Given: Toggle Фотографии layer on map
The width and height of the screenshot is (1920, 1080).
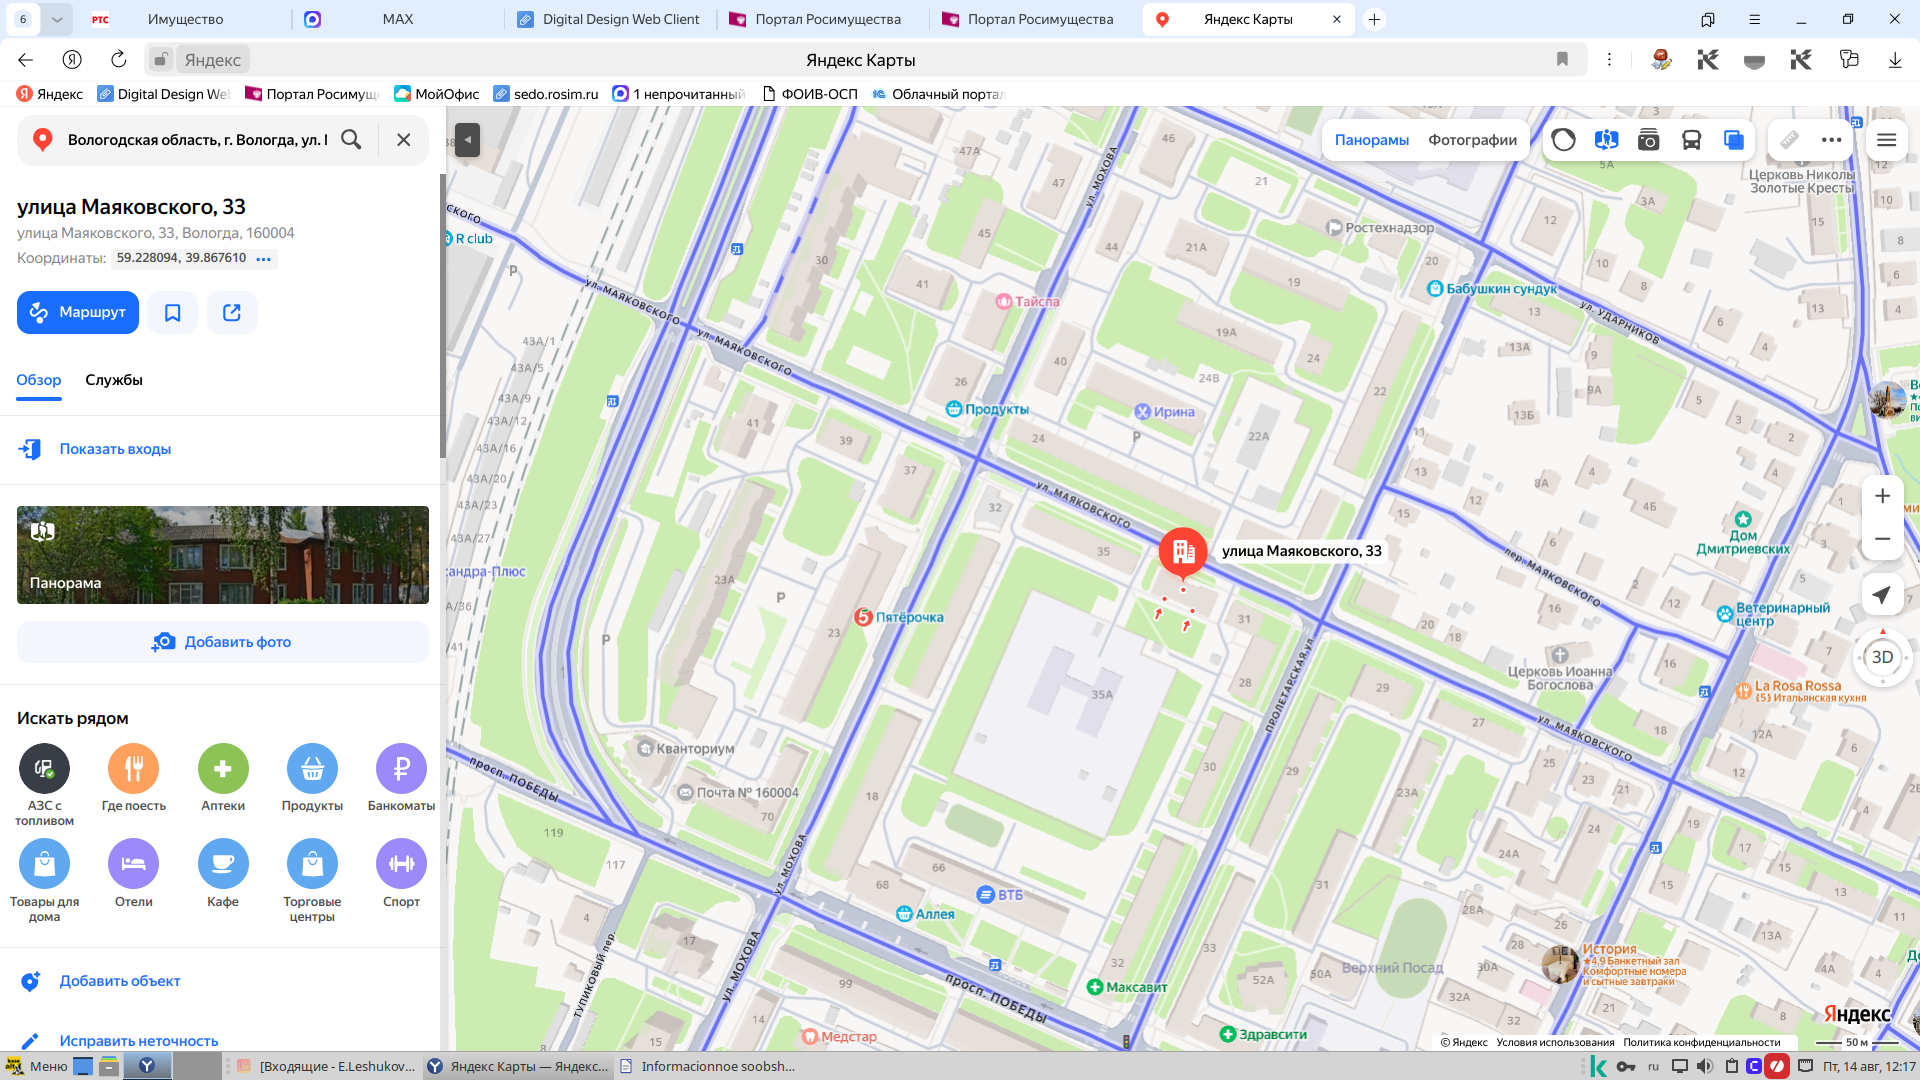Looking at the screenshot, I should pyautogui.click(x=1472, y=140).
